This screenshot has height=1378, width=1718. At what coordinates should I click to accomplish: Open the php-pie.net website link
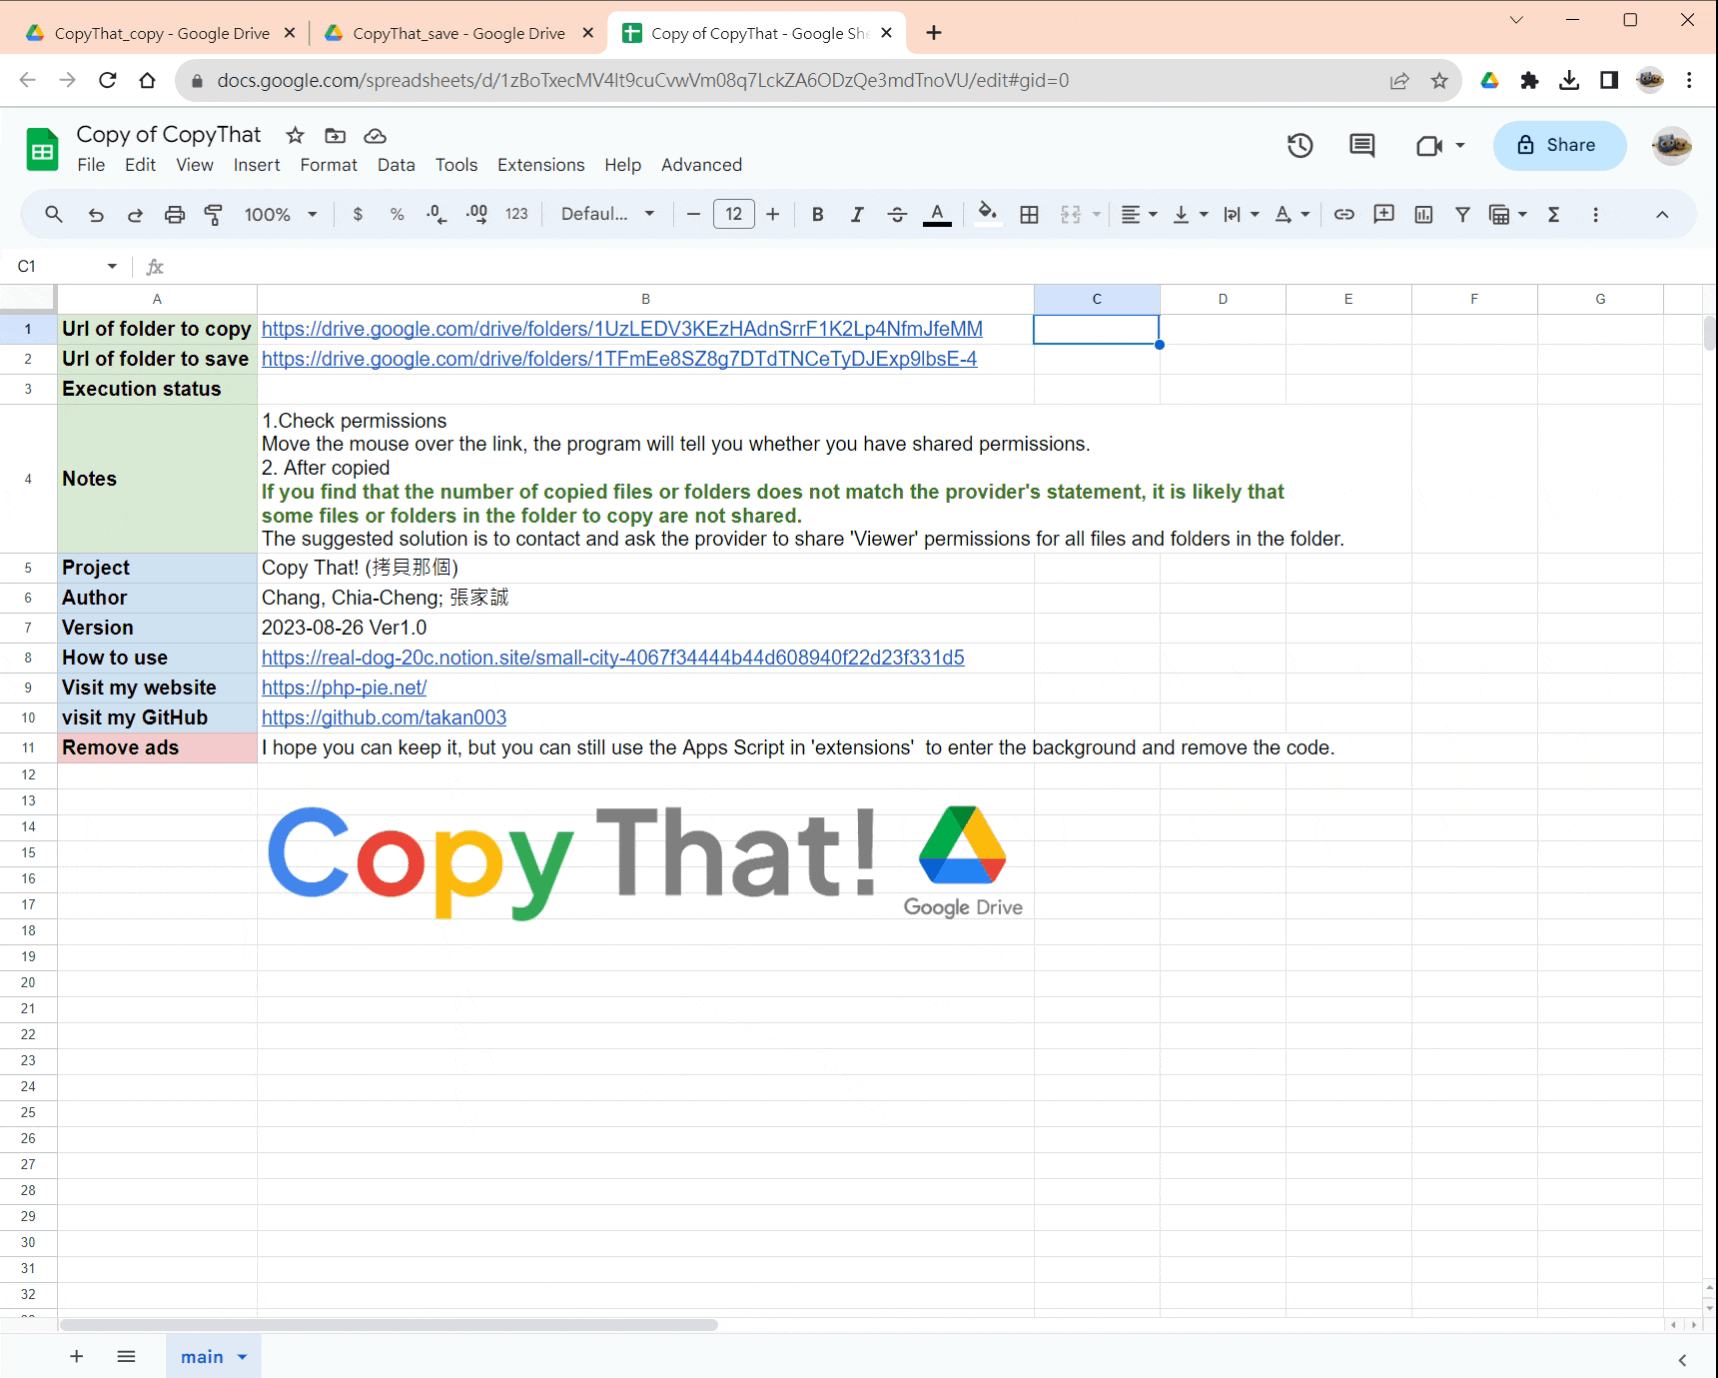[344, 688]
